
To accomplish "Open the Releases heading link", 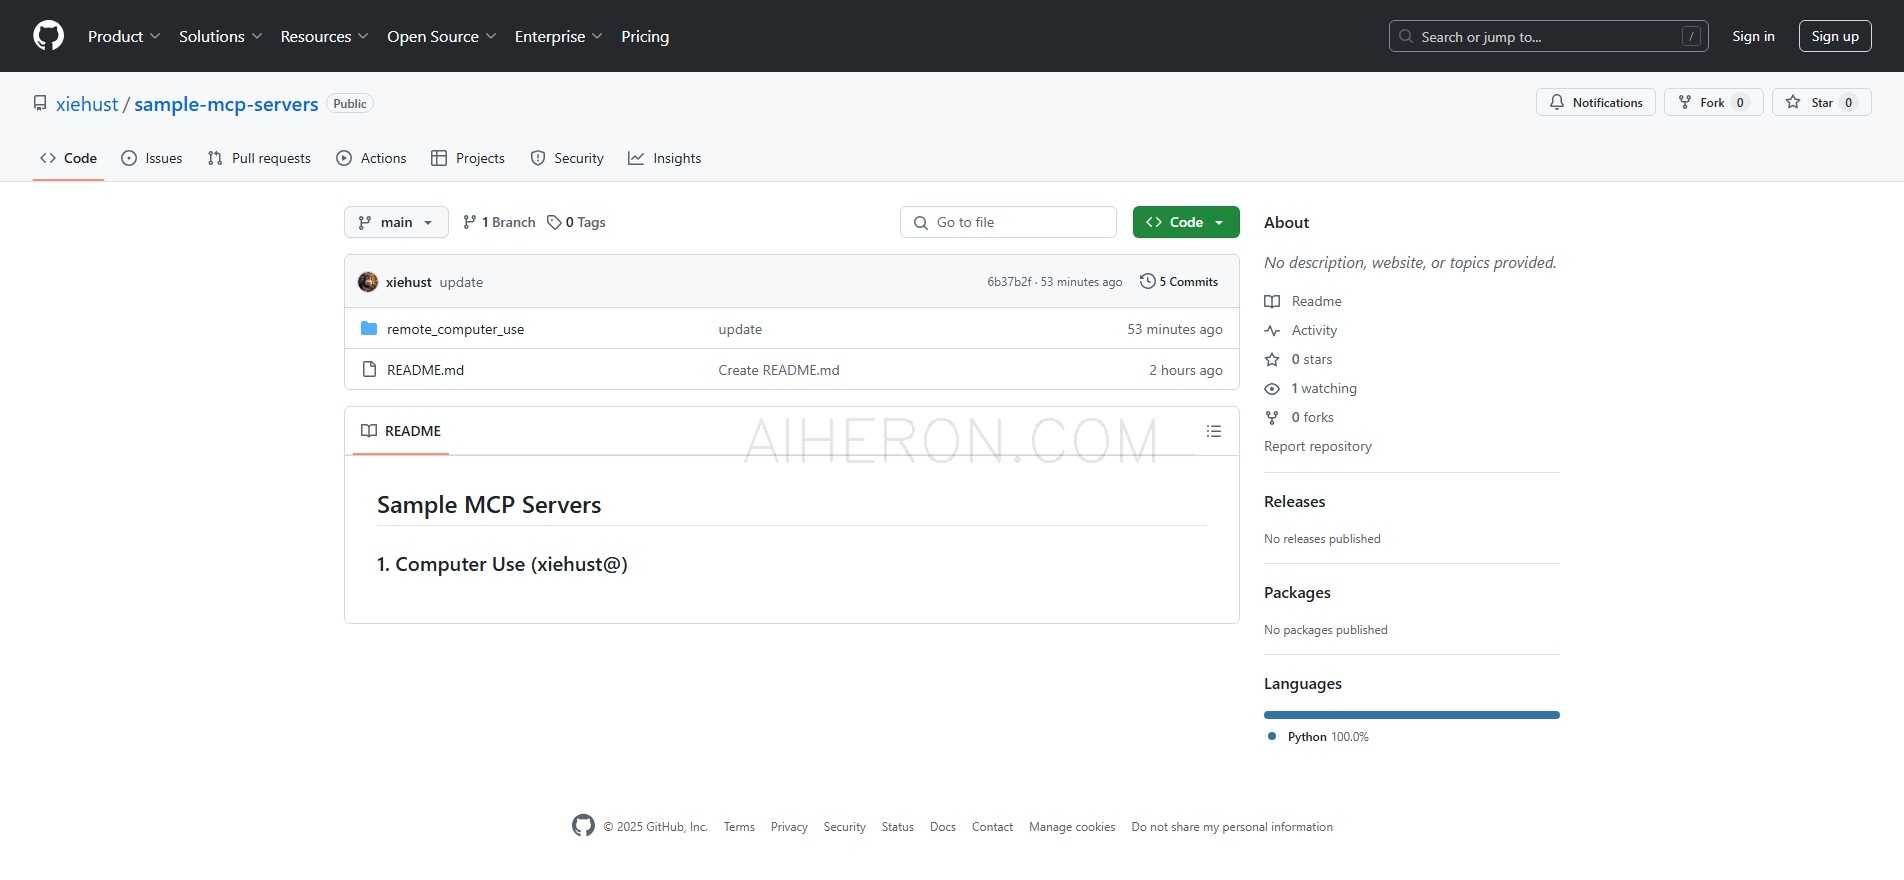I will tap(1294, 501).
